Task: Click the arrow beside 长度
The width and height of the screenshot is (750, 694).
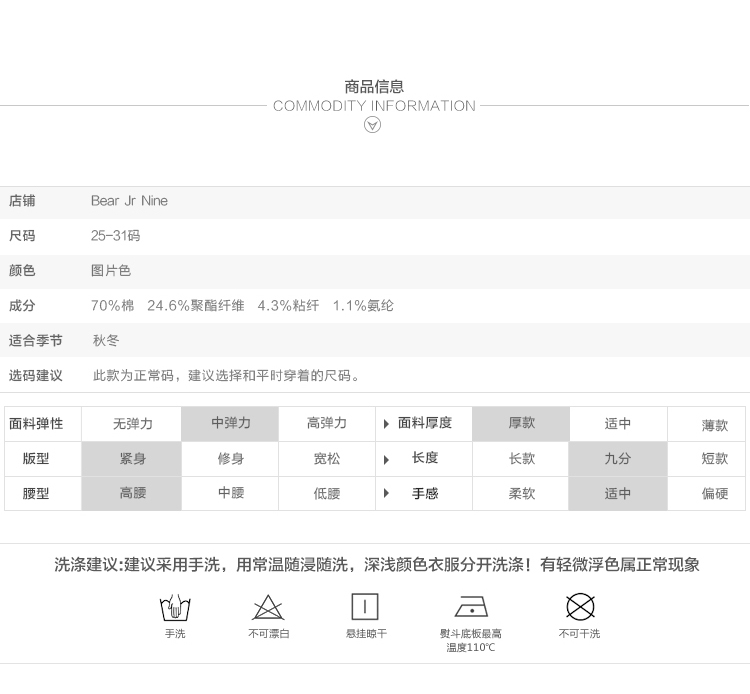Action: tap(387, 459)
